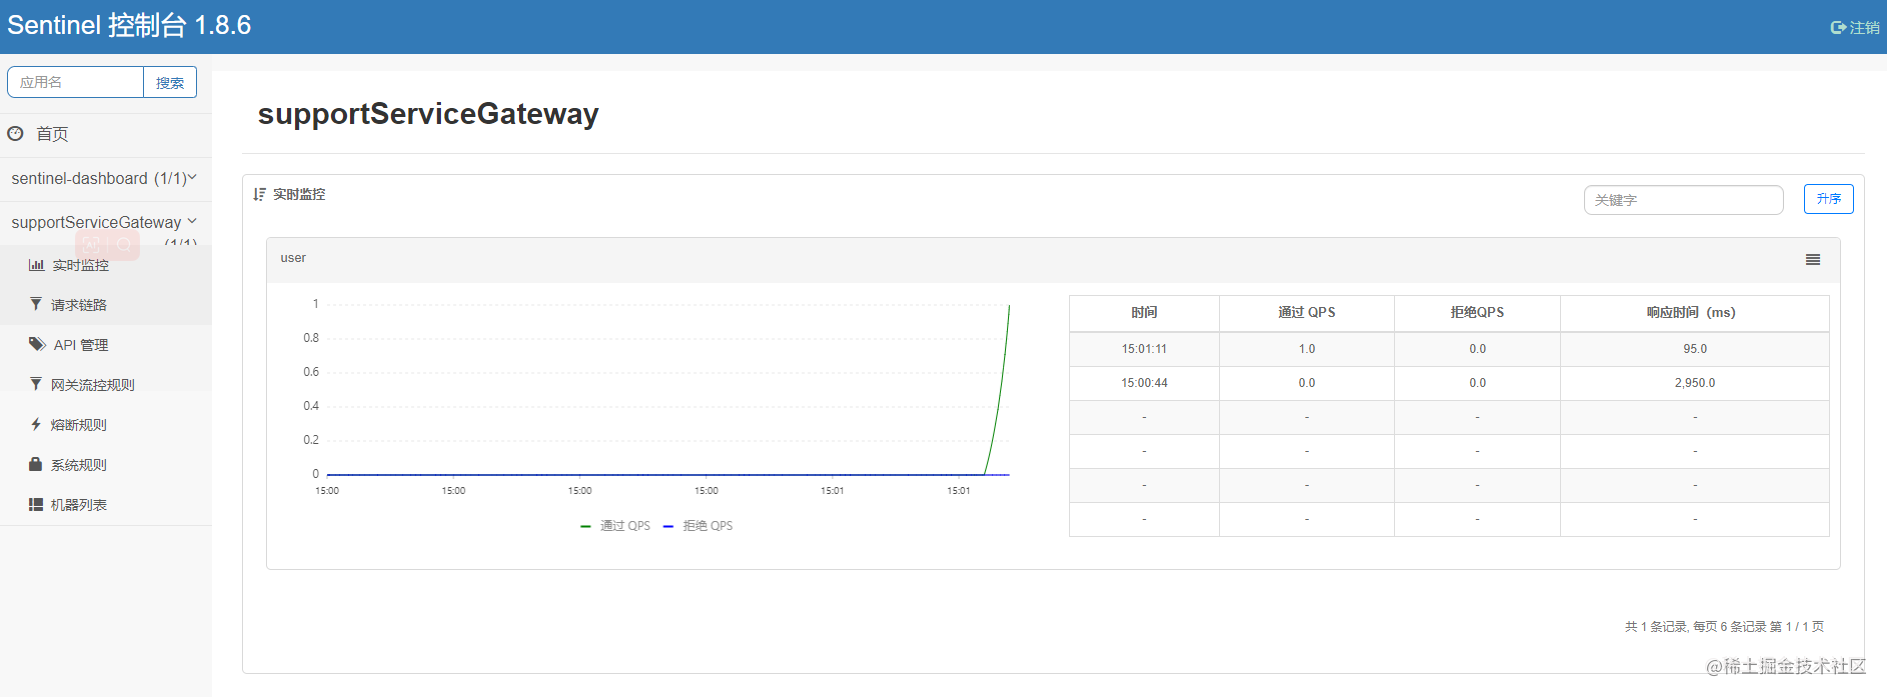Screen dimensions: 1887x697
Task: Open the hamburger menu on user chart panel
Action: 1812,260
